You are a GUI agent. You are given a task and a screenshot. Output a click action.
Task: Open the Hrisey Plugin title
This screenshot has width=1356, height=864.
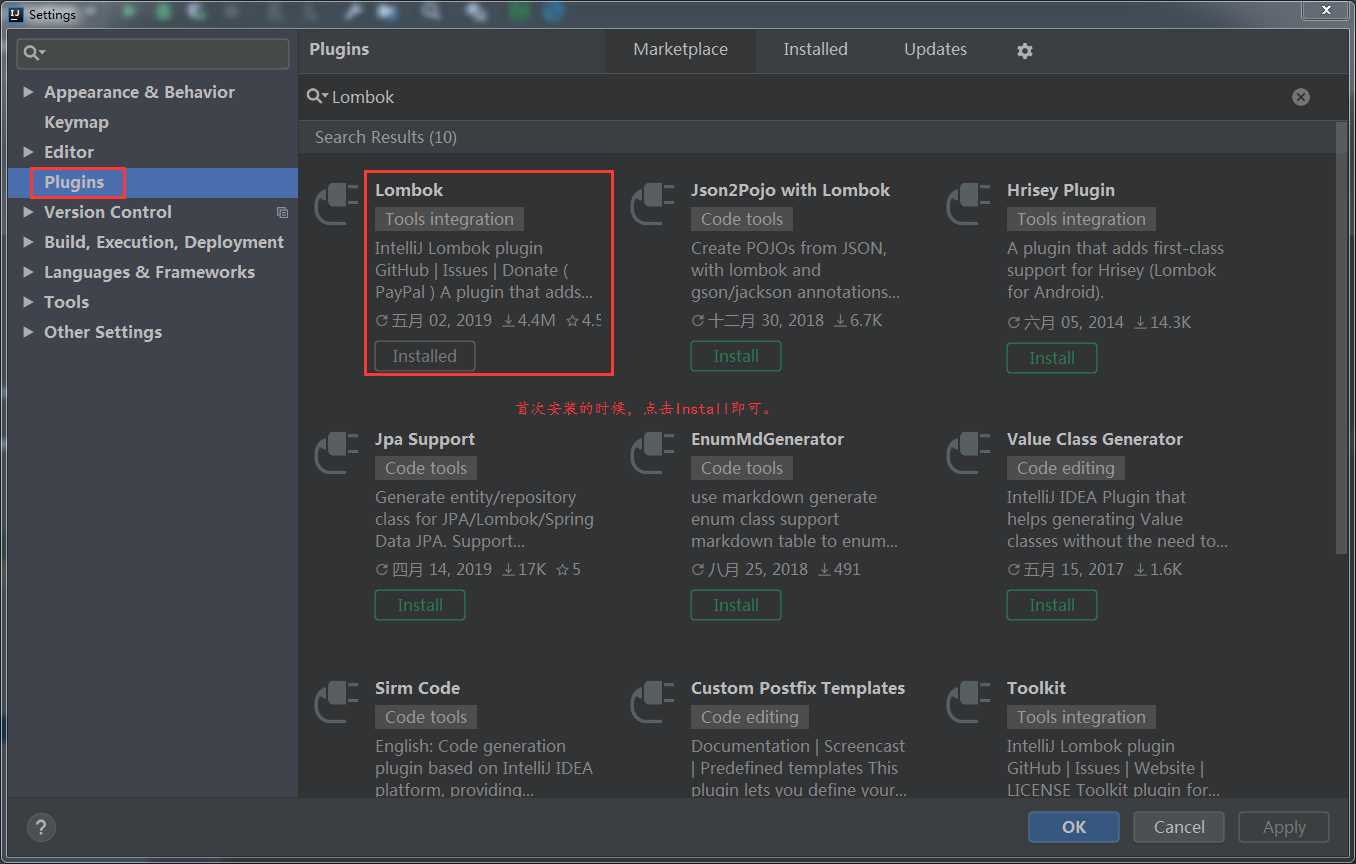click(1061, 190)
